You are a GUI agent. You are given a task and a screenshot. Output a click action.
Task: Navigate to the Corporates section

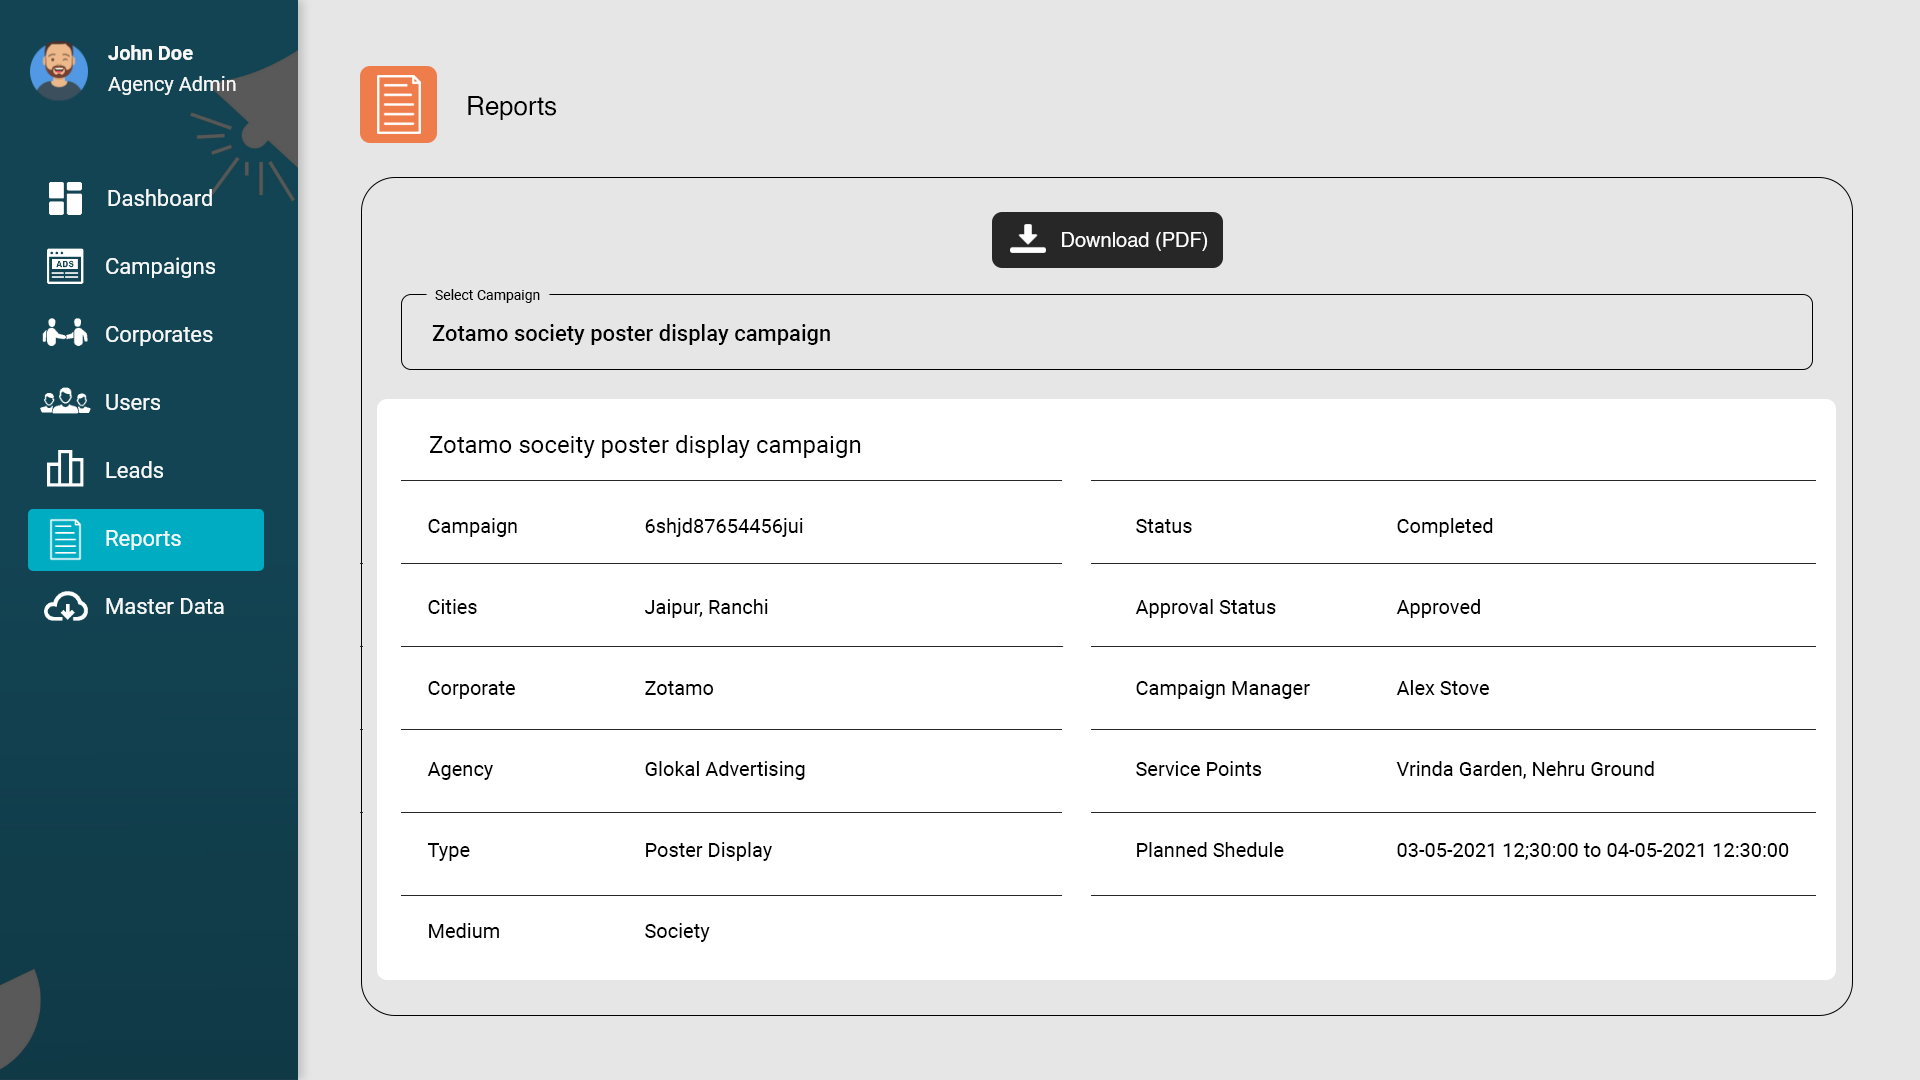click(159, 334)
